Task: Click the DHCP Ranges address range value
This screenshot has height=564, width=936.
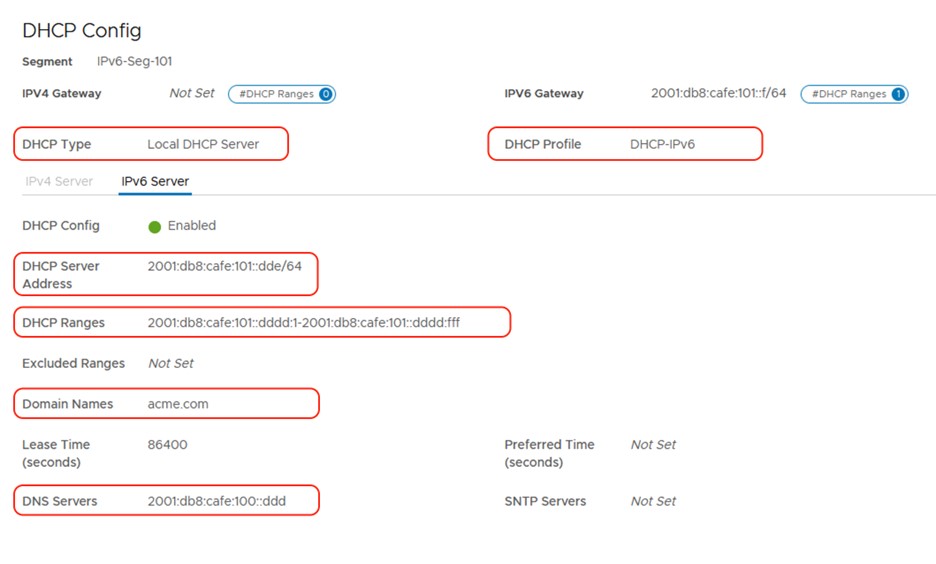Action: 304,323
